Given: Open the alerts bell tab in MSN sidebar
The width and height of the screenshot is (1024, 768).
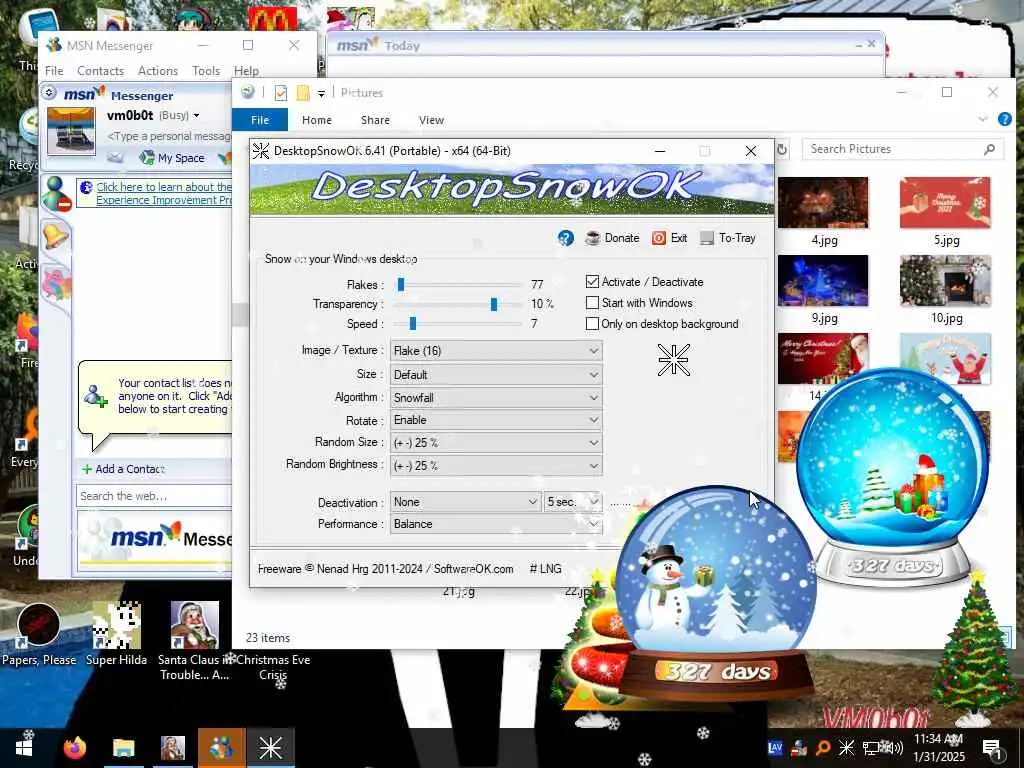Looking at the screenshot, I should coord(56,235).
